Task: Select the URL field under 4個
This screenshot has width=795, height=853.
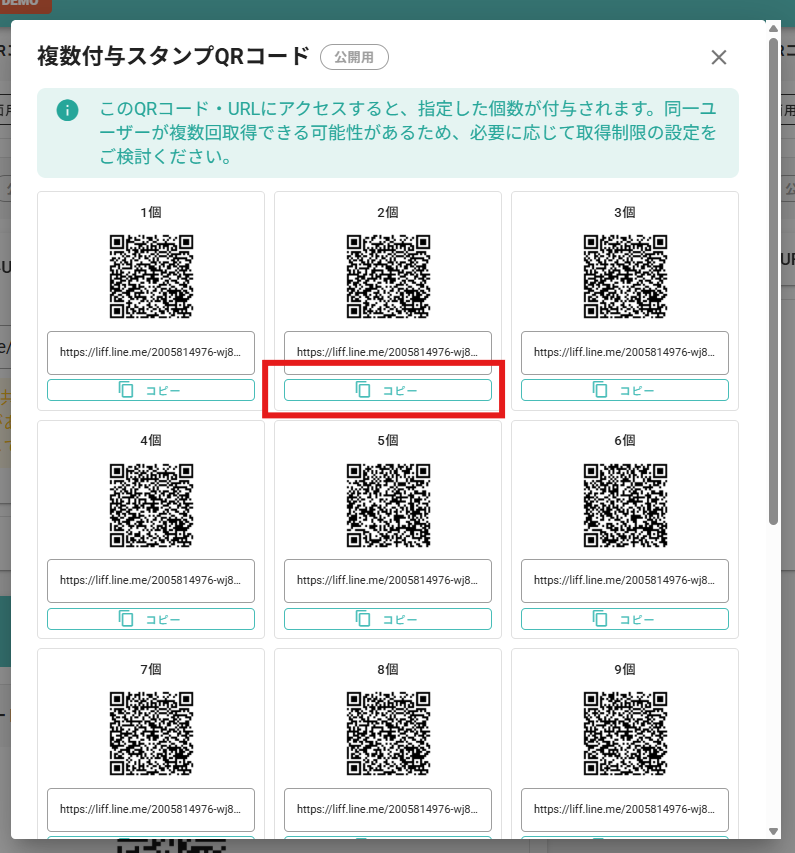Action: pos(151,580)
